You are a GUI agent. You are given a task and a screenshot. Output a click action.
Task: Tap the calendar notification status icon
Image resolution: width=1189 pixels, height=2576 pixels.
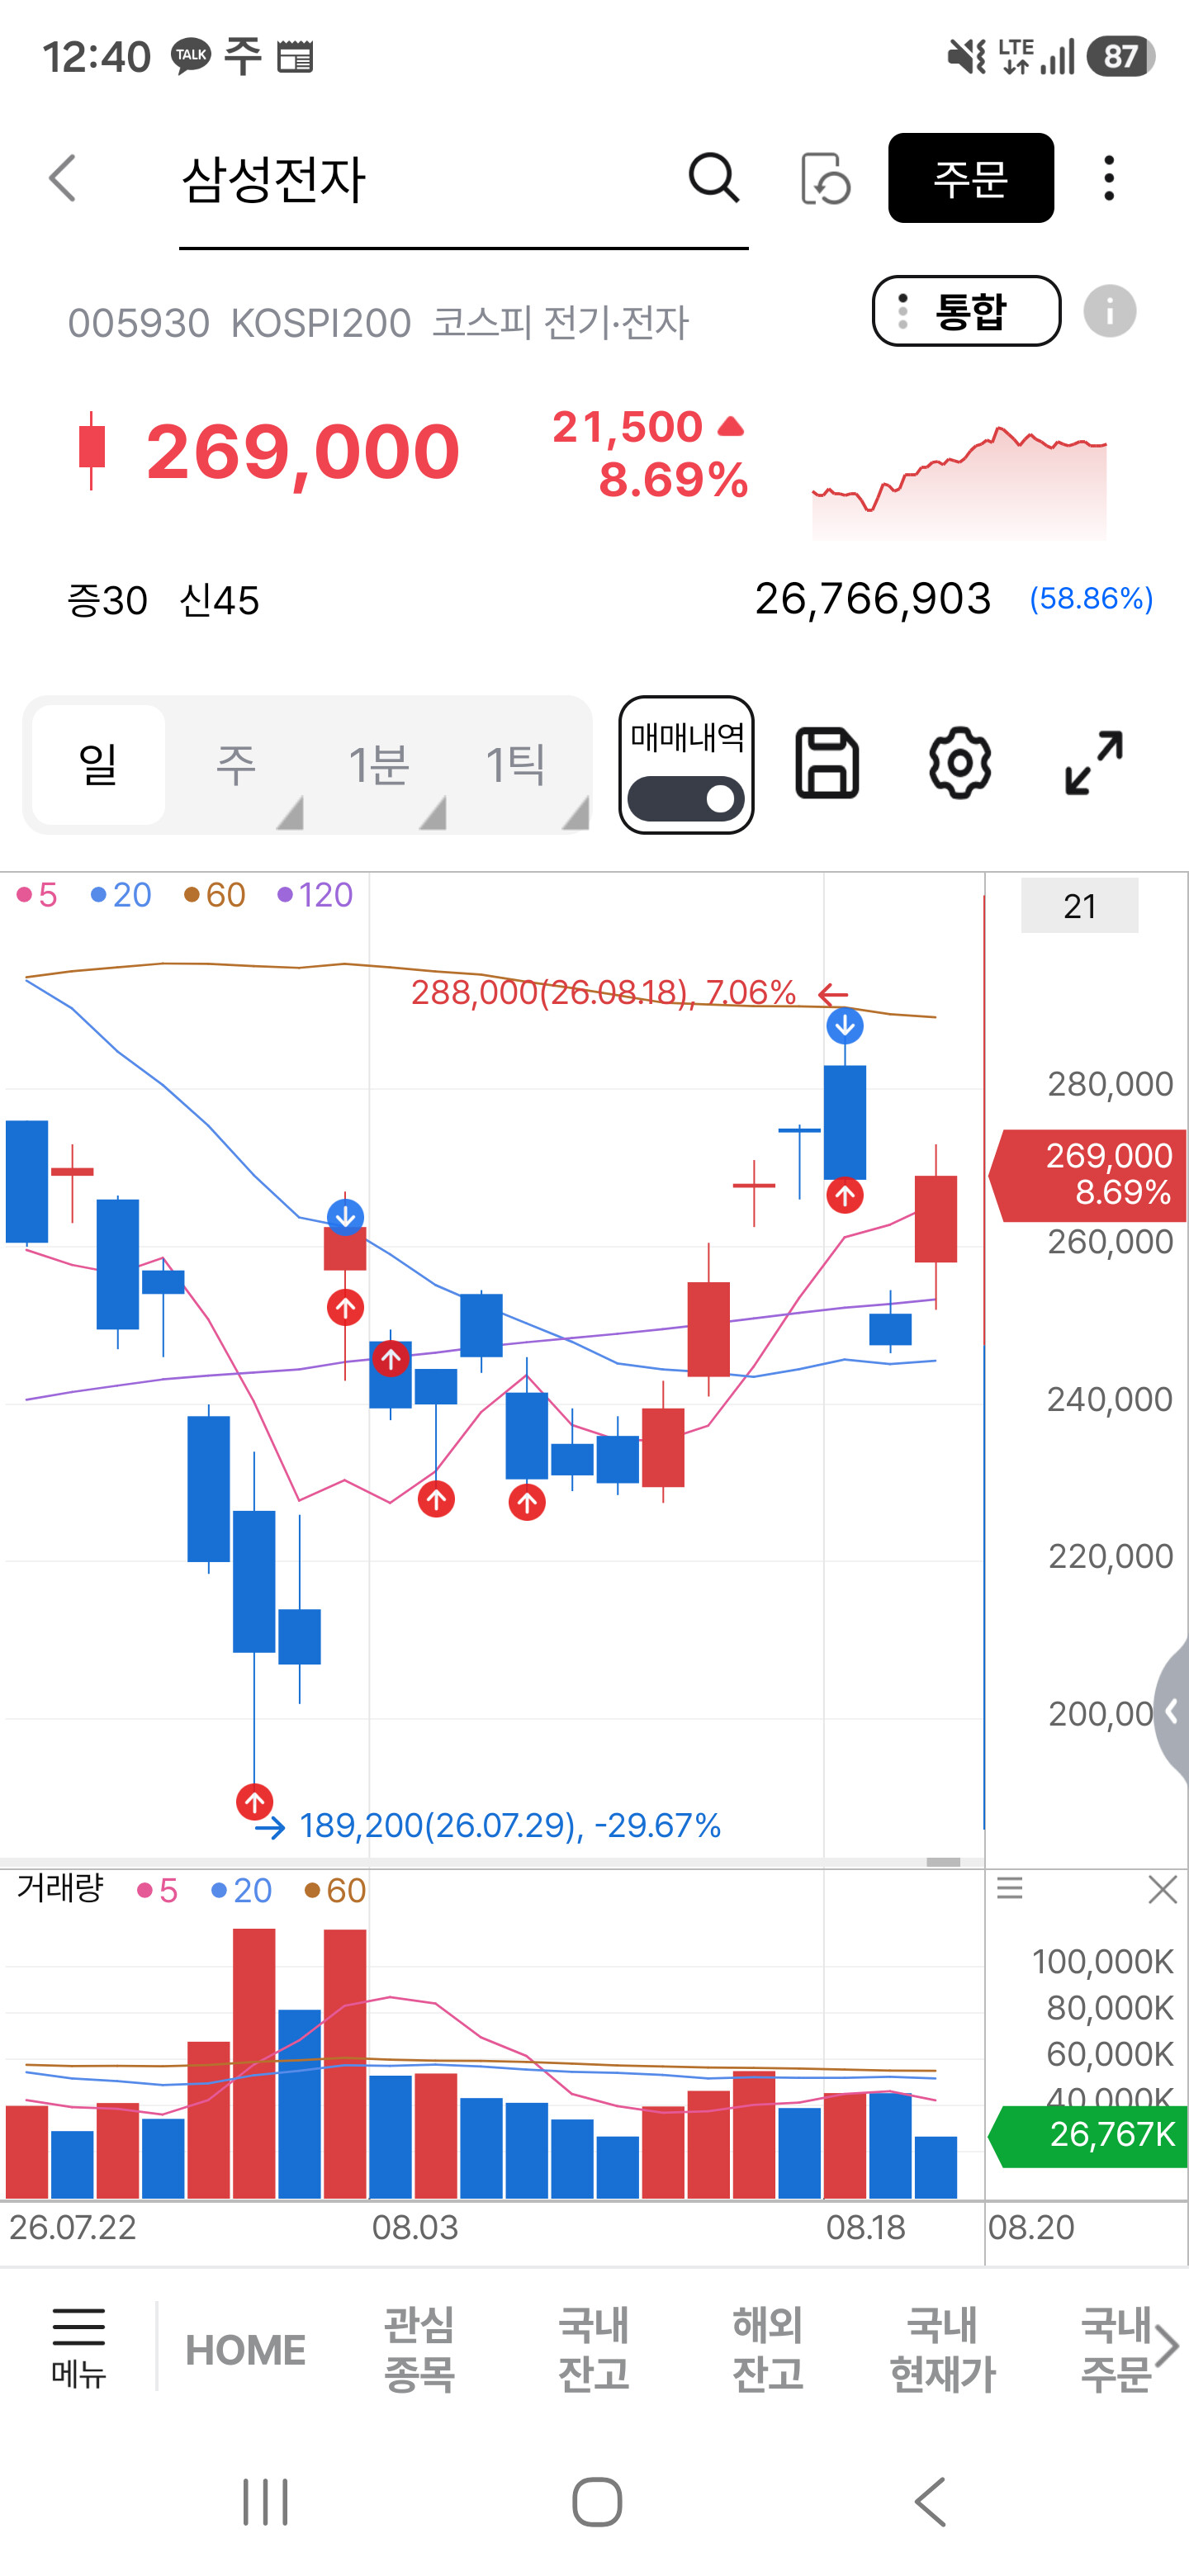pos(295,57)
